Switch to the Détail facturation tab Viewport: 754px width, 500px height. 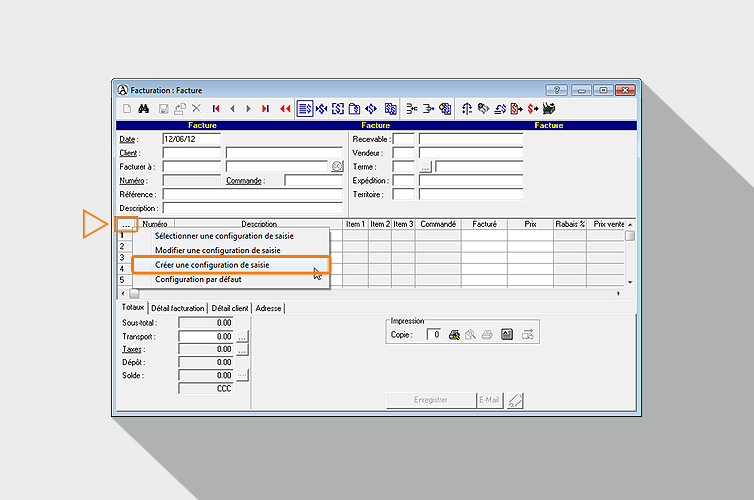click(177, 308)
